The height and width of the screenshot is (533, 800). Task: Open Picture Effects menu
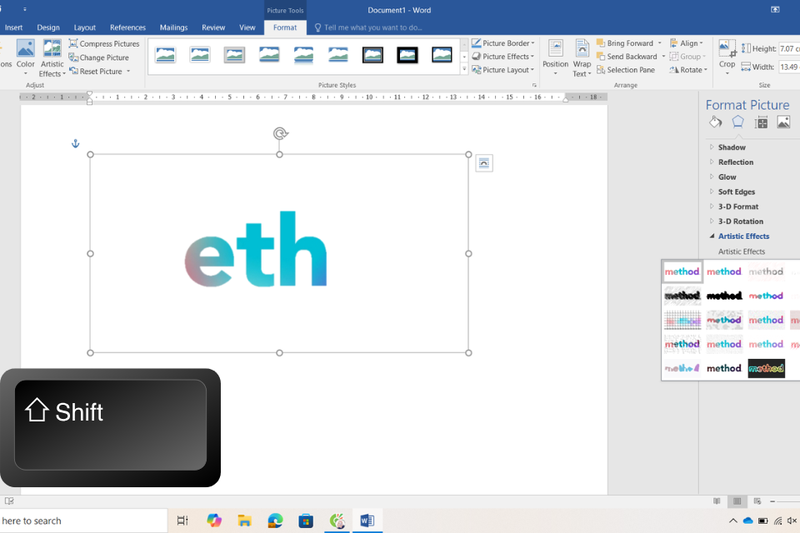503,57
